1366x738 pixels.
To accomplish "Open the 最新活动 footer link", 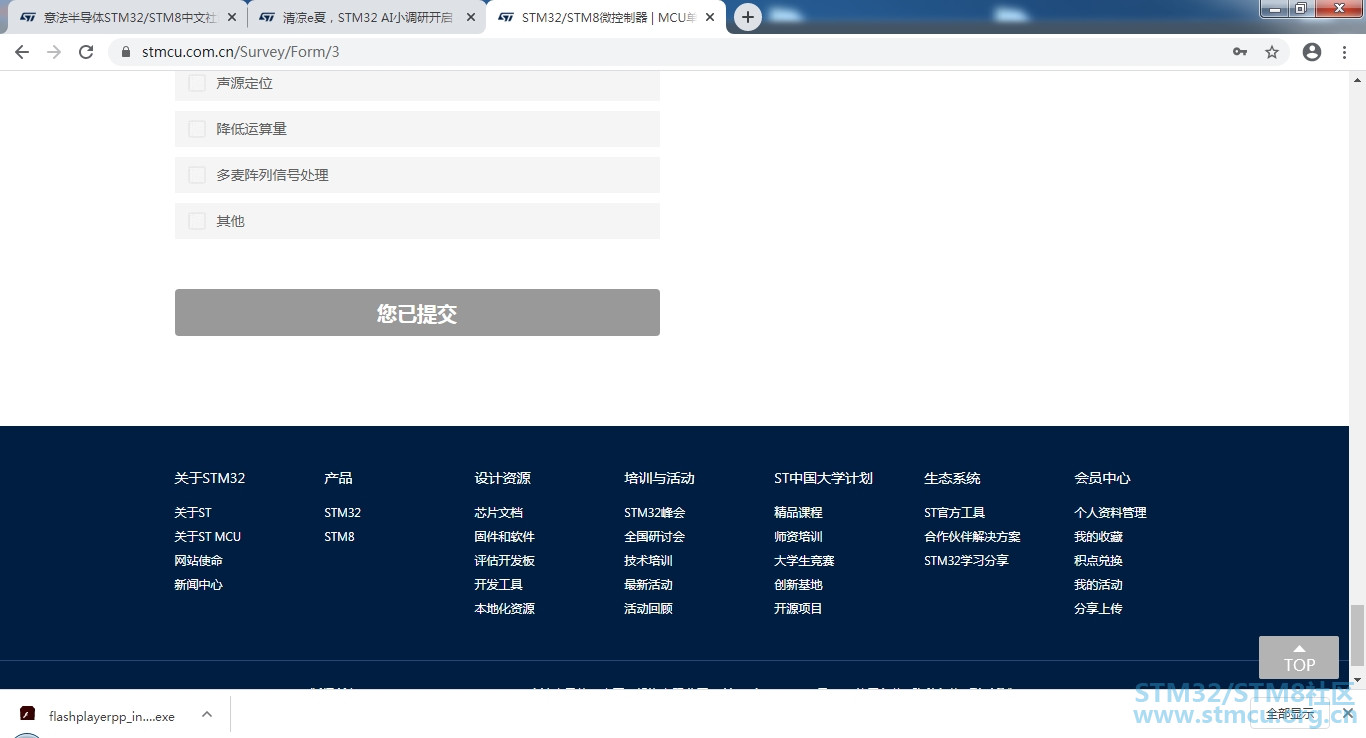I will [x=649, y=585].
